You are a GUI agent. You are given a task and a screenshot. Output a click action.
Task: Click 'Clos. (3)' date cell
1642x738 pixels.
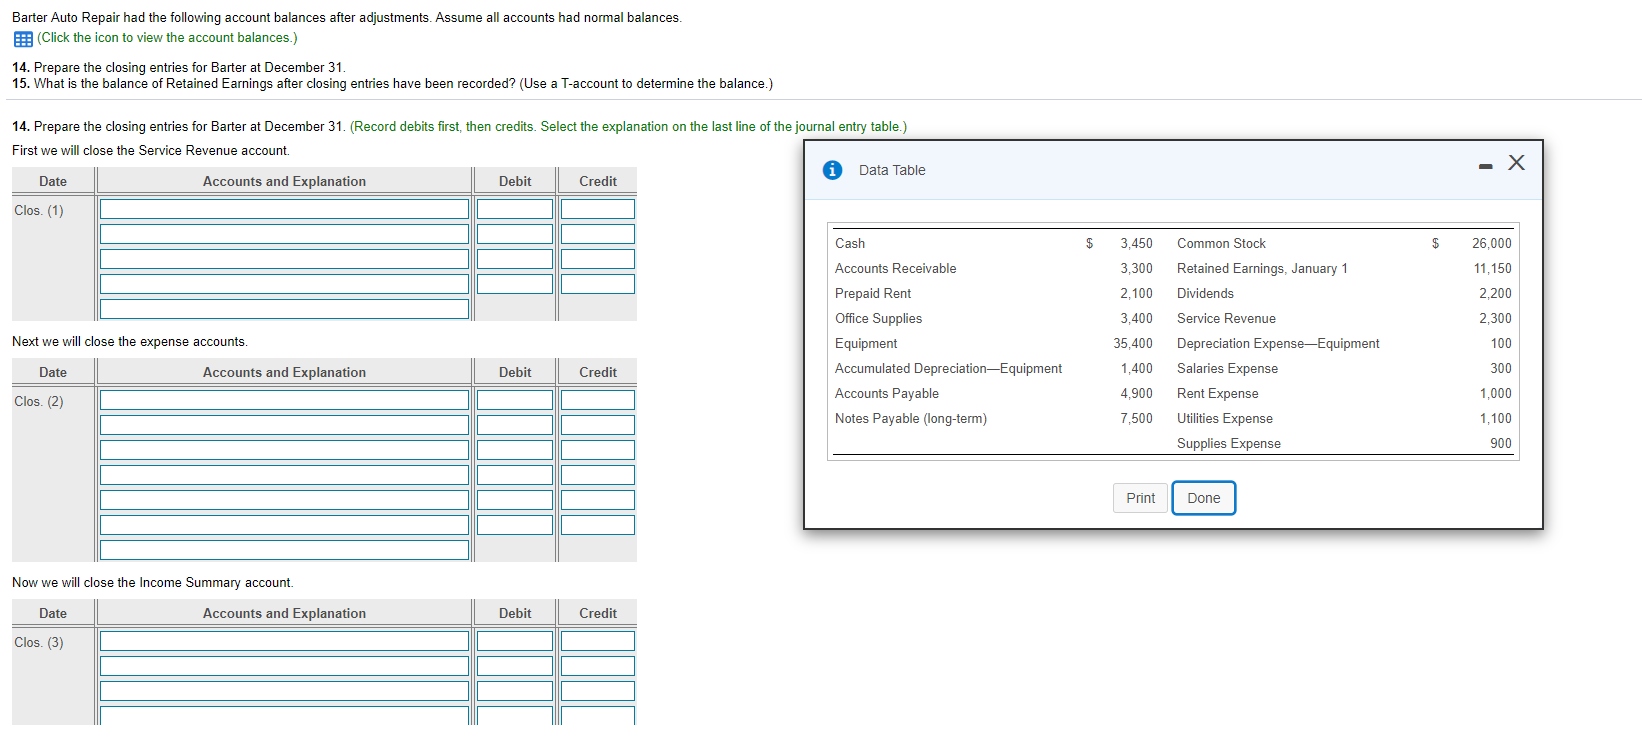click(39, 642)
